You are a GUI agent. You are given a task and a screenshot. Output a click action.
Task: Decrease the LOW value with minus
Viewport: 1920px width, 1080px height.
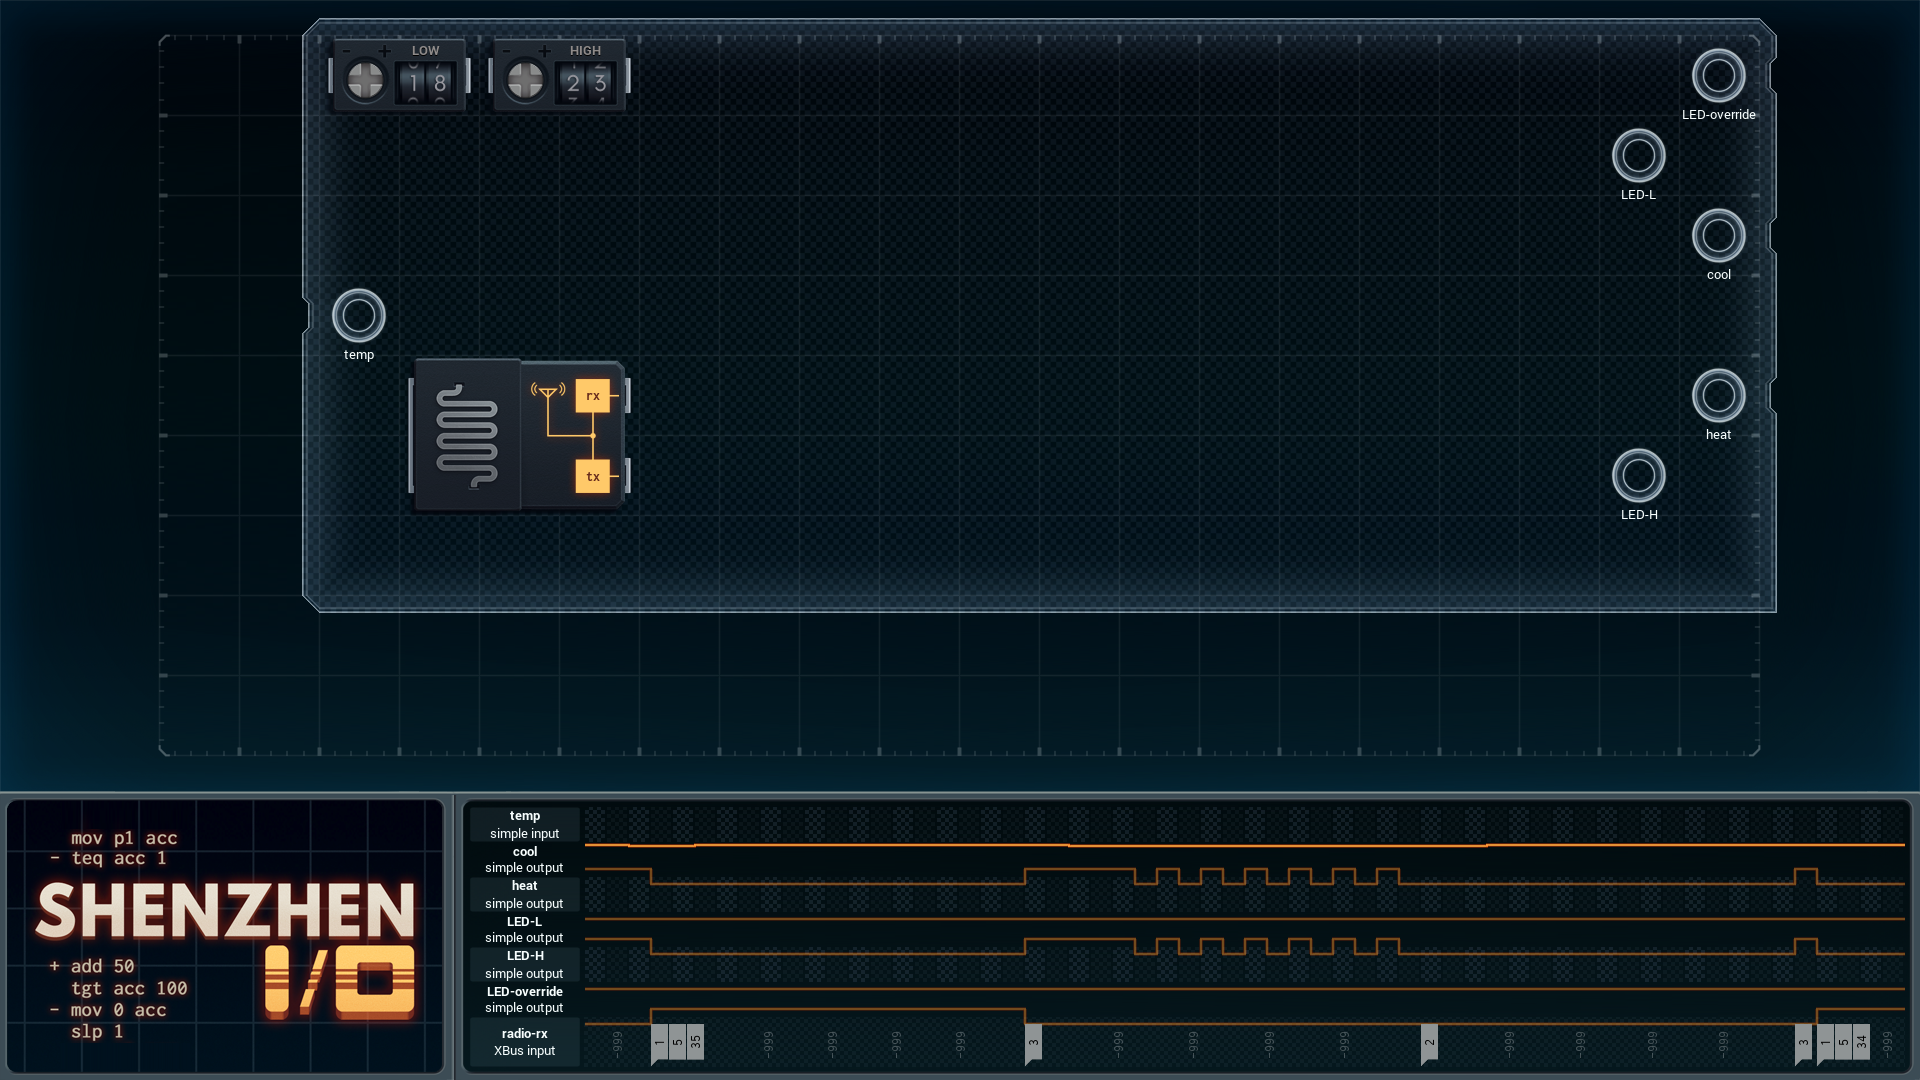(347, 51)
